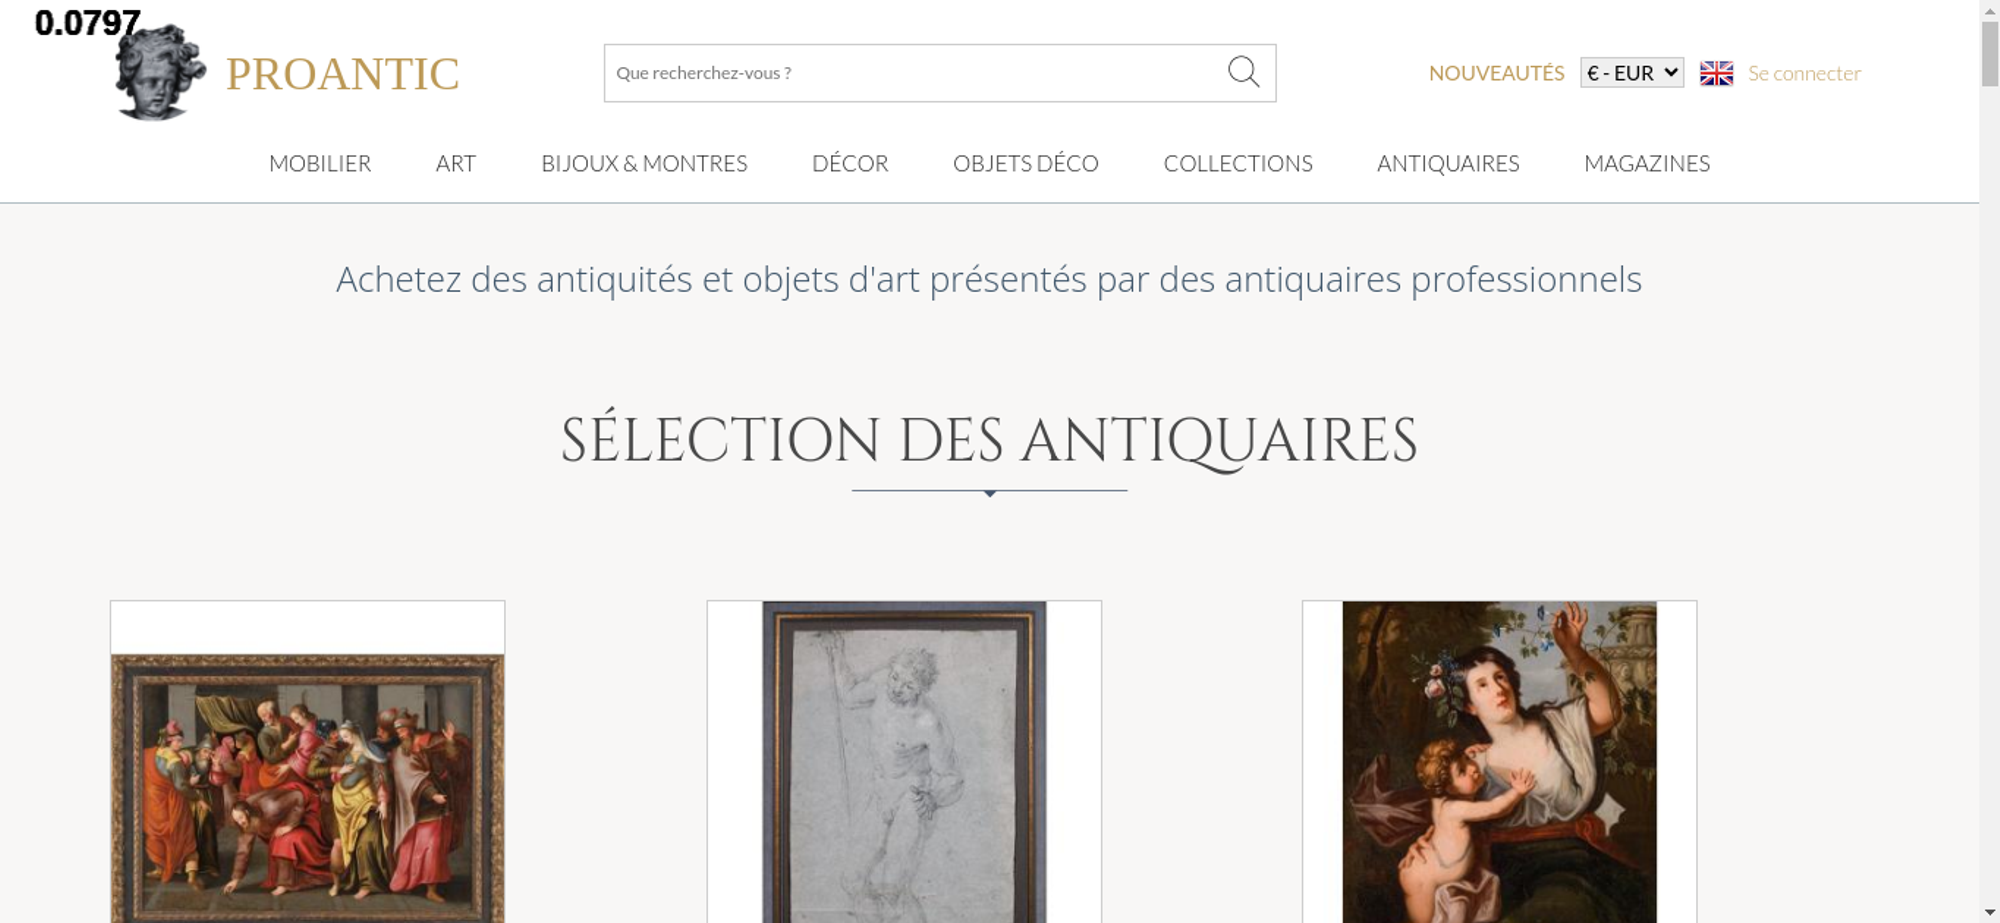Image resolution: width=2000 pixels, height=923 pixels.
Task: Open the Décor menu
Action: coord(850,163)
